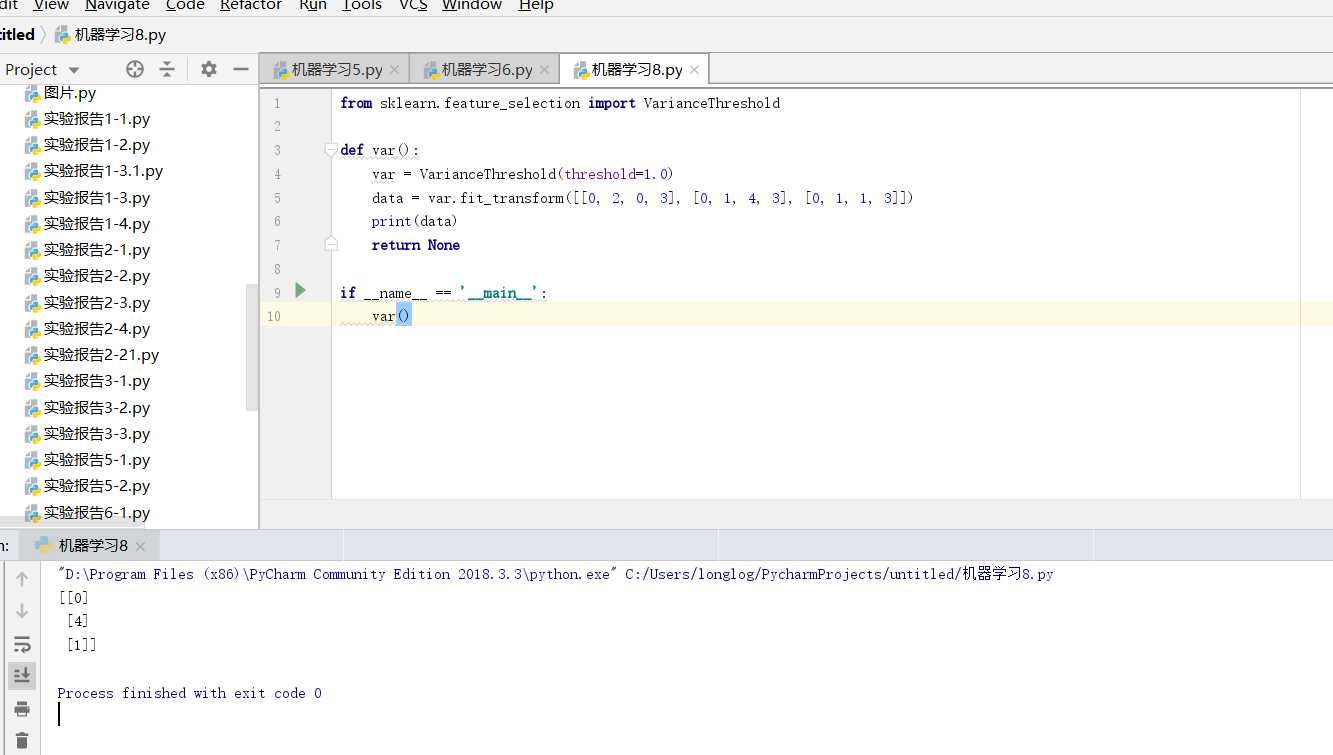Open the Help menu
Viewport: 1333px width, 755px height.
[536, 6]
